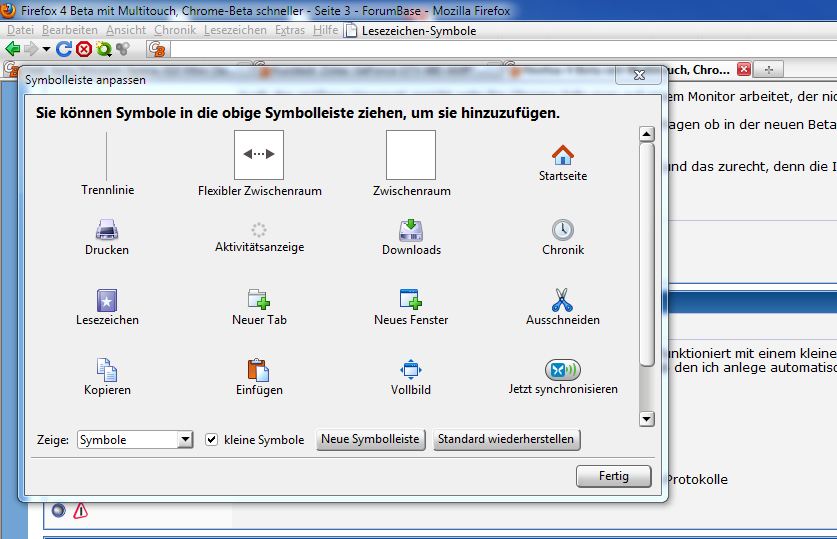Select the Vollbild icon
Viewport: 837px width, 539px height.
[410, 369]
